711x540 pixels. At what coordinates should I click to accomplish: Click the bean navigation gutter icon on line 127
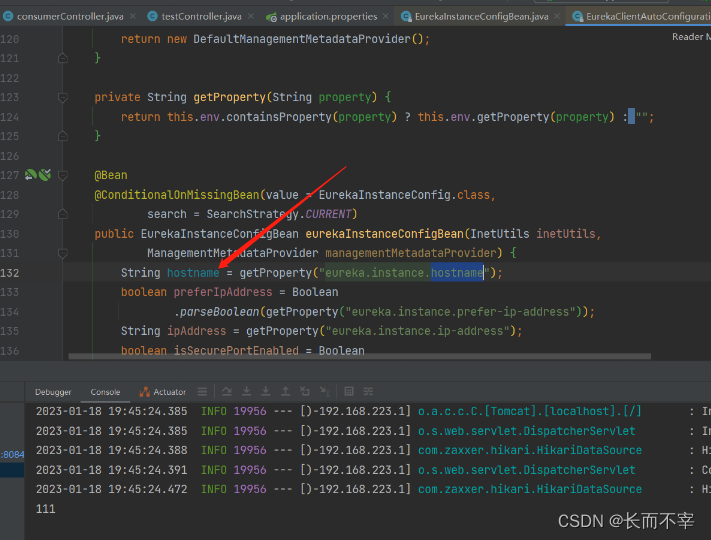(30, 175)
